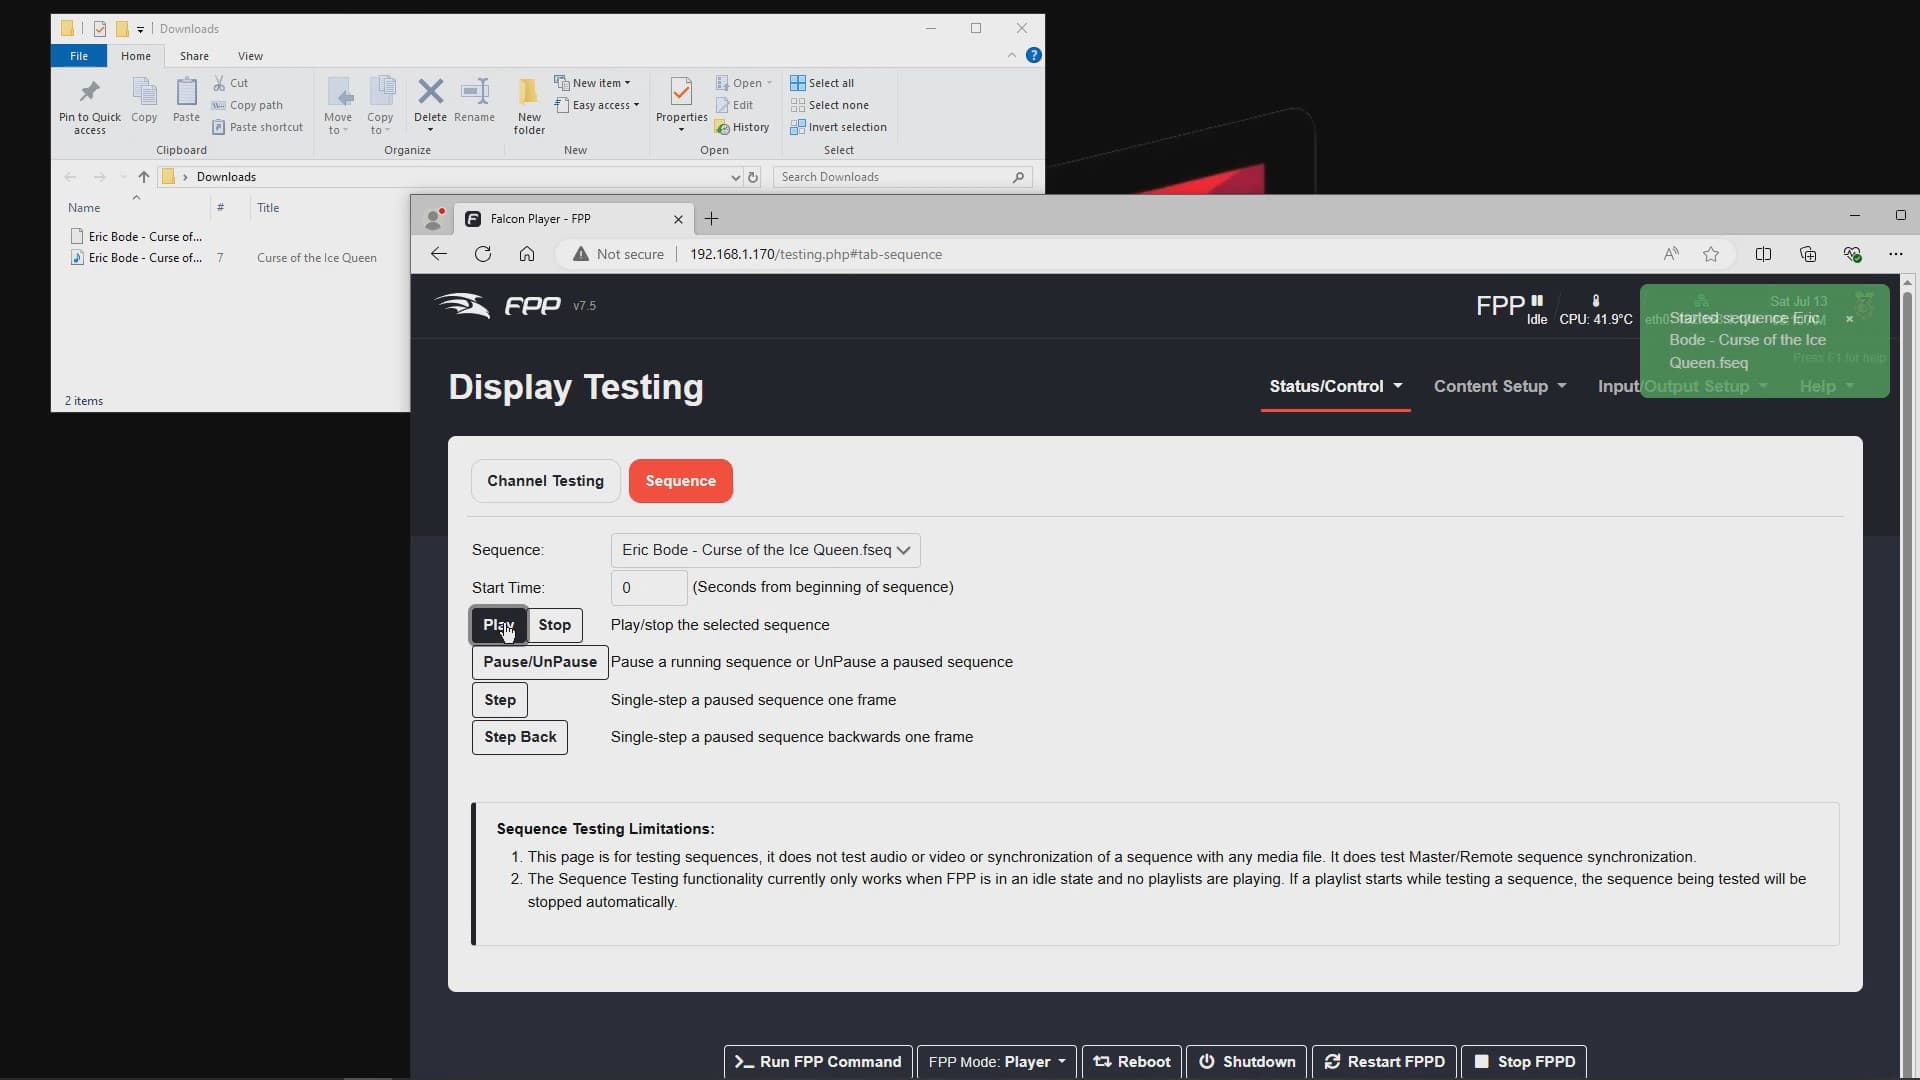Image resolution: width=1920 pixels, height=1080 pixels.
Task: Click the Delete icon in Explorer ribbon
Action: tap(430, 106)
